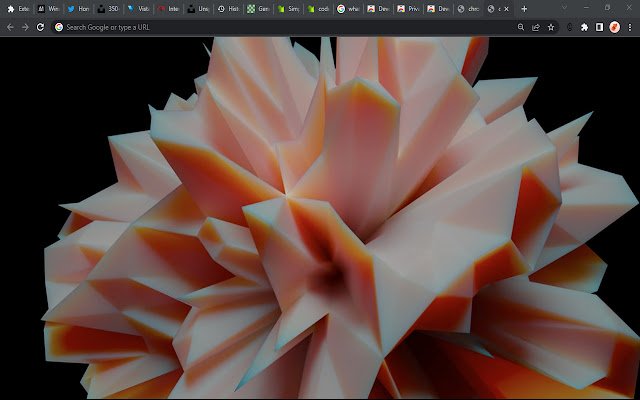Switch to the Twitter Hon tab
Viewport: 640px width, 400px height.
point(78,9)
